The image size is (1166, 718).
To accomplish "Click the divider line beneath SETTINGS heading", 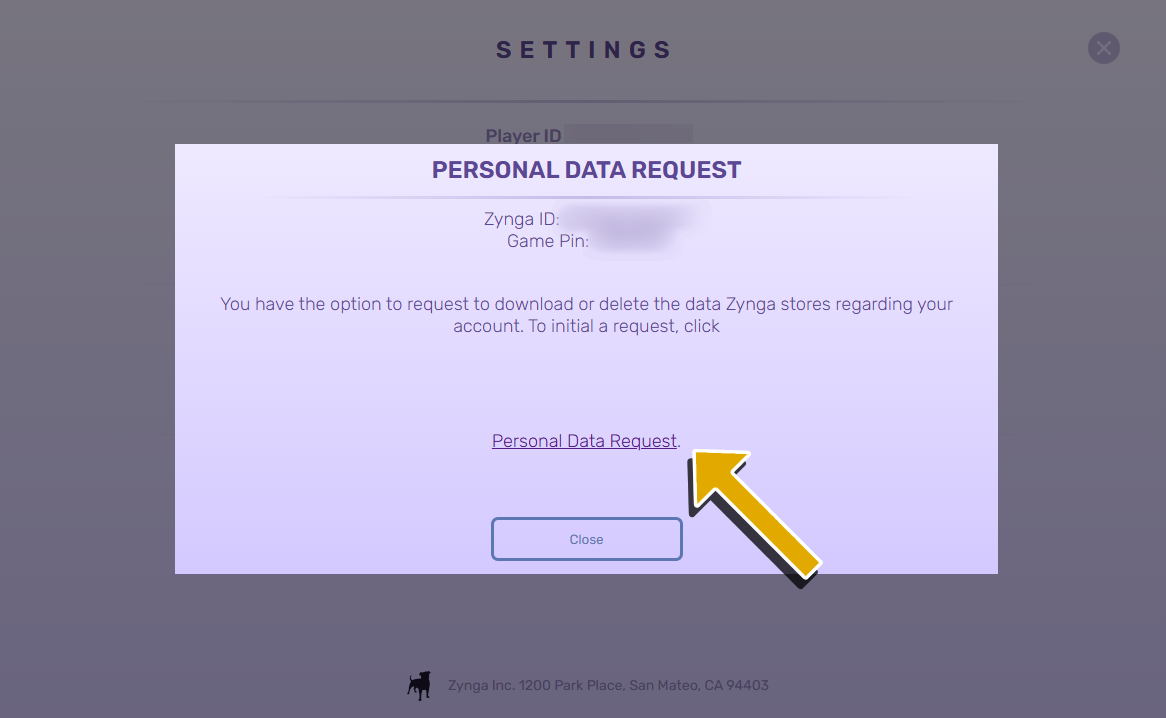I will pyautogui.click(x=584, y=101).
